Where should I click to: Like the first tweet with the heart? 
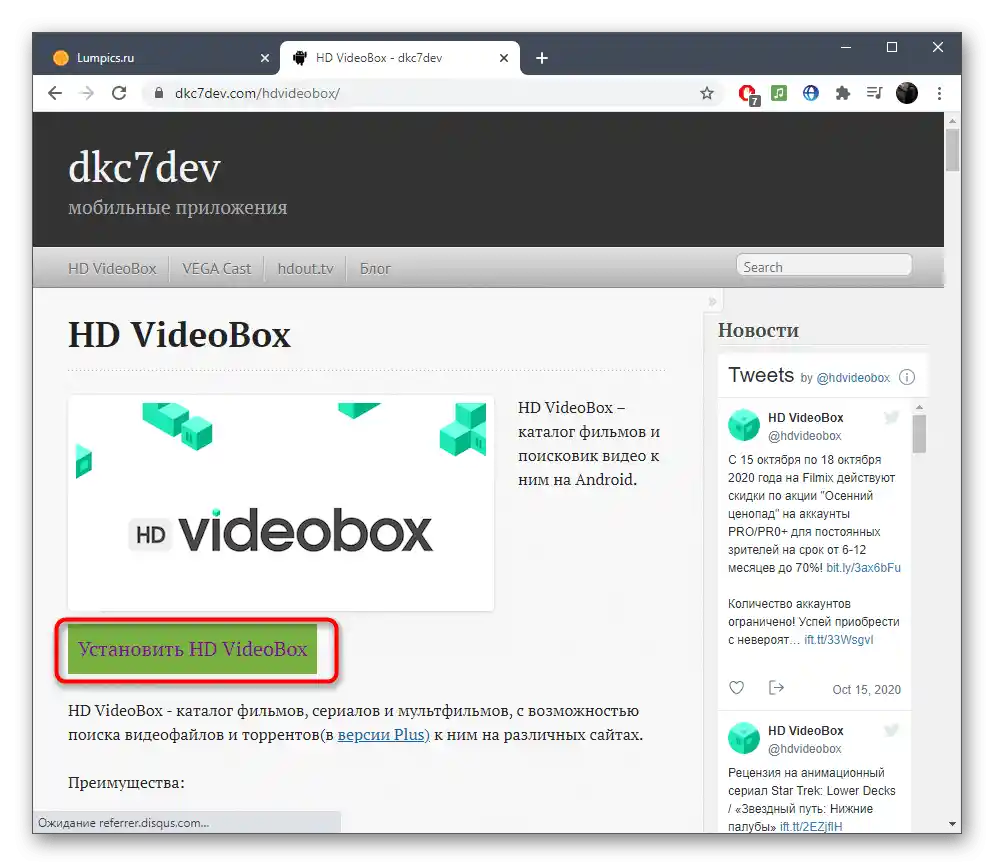click(736, 688)
